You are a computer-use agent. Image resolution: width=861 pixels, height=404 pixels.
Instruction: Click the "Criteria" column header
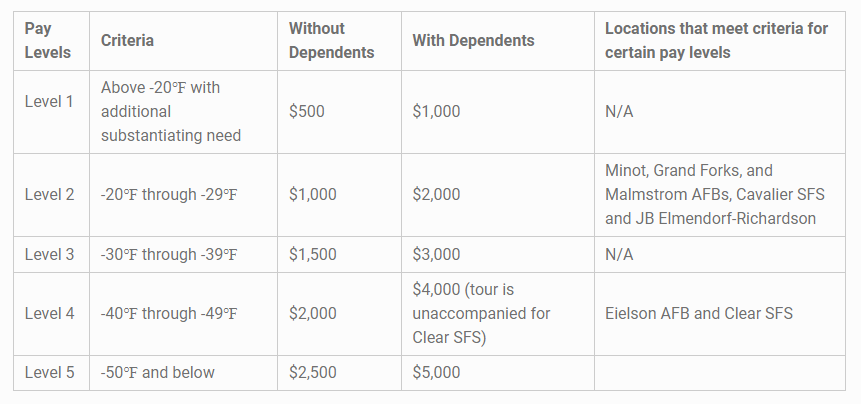127,41
